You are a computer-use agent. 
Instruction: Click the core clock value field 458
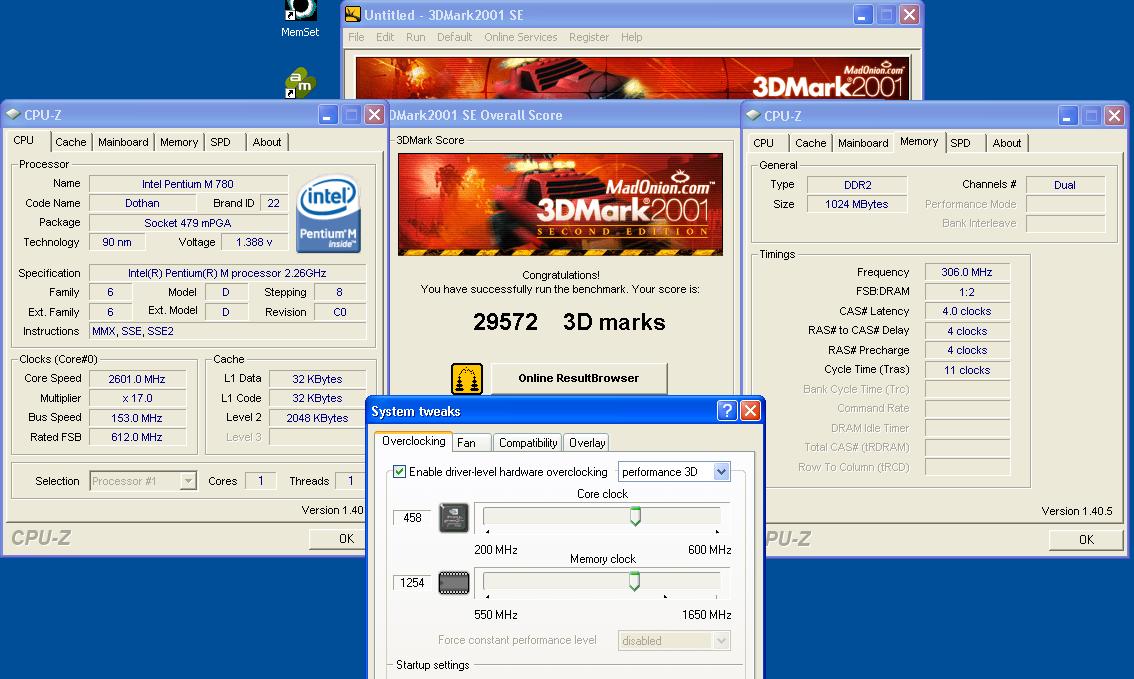point(412,518)
